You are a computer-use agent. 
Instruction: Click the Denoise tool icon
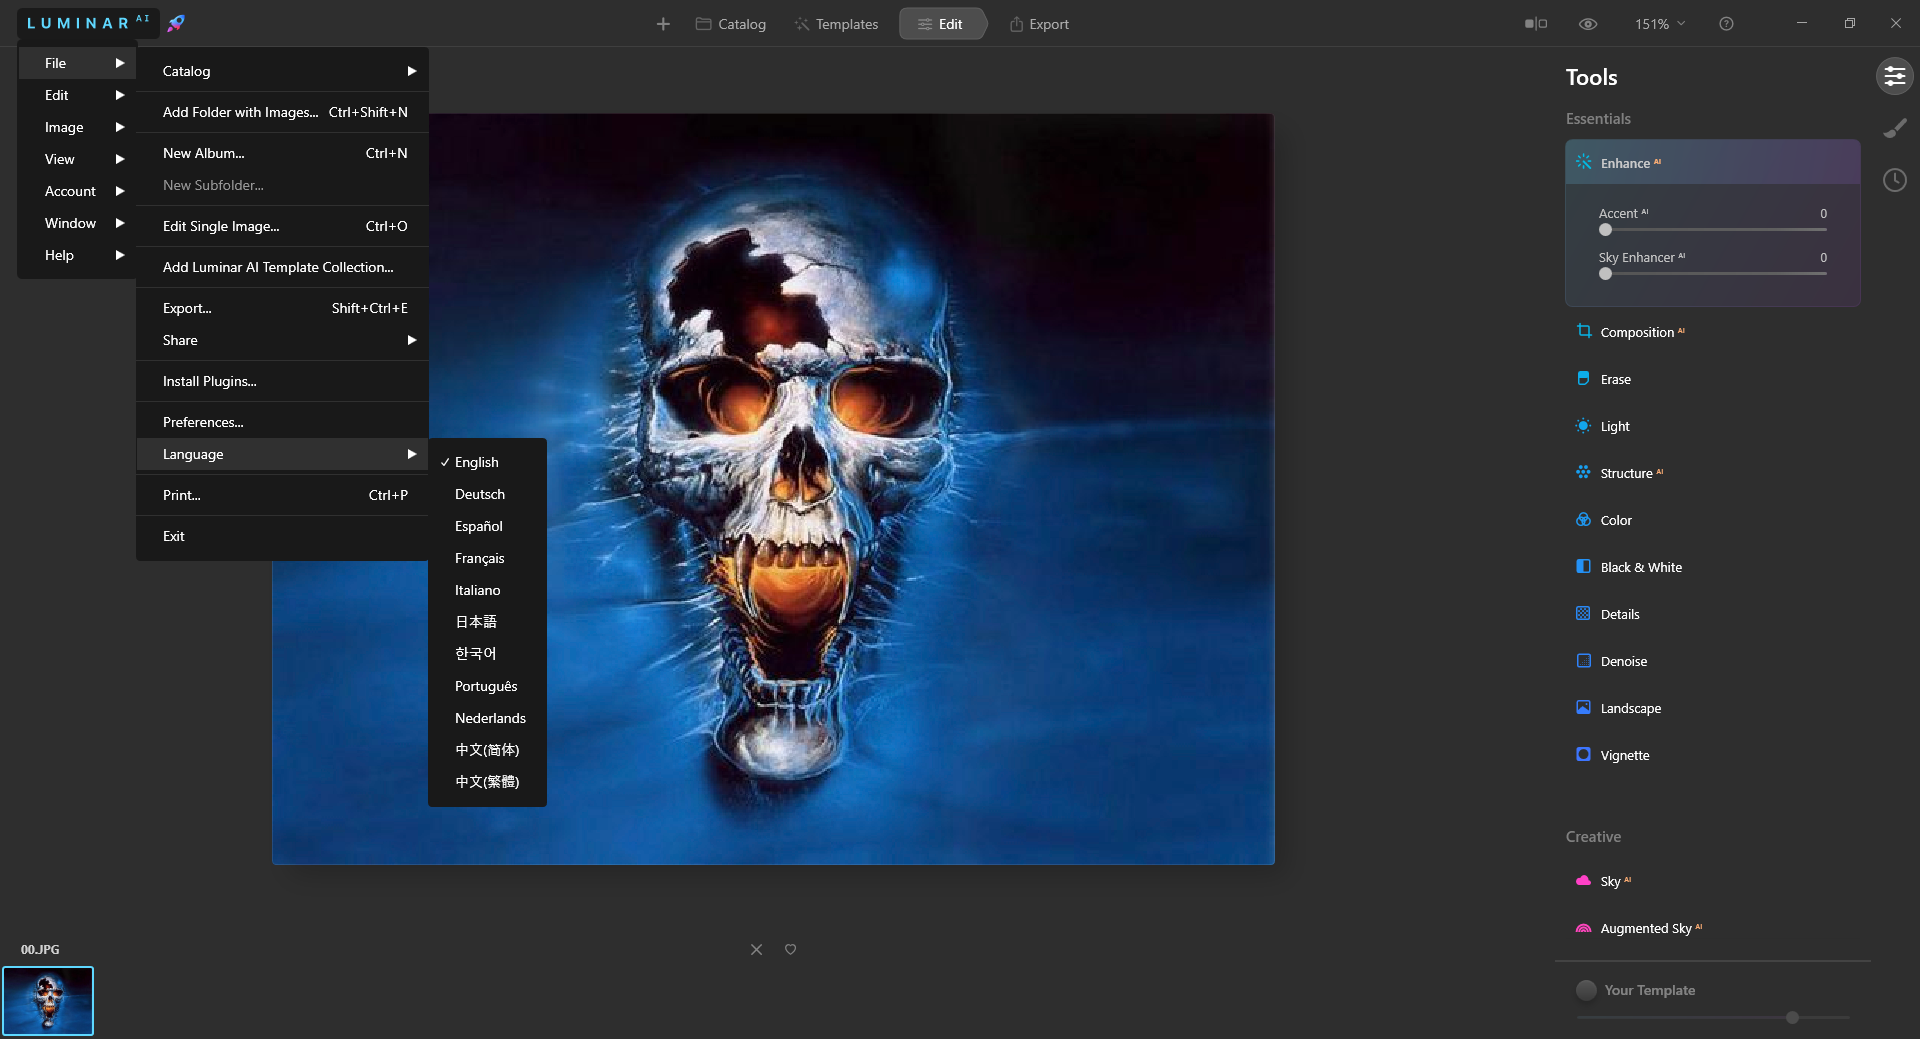(1584, 660)
